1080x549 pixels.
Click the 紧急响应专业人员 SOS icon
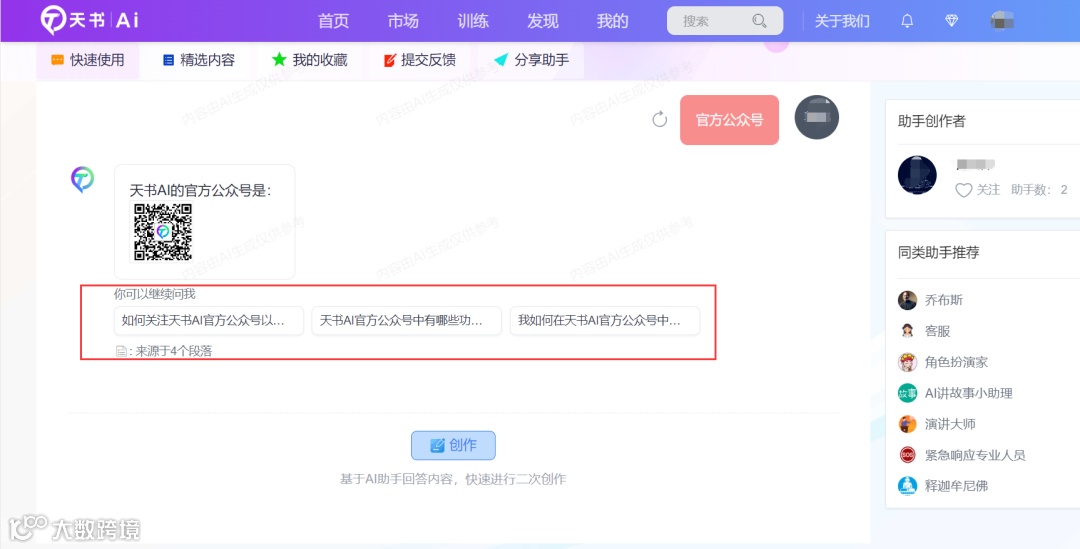(x=908, y=455)
